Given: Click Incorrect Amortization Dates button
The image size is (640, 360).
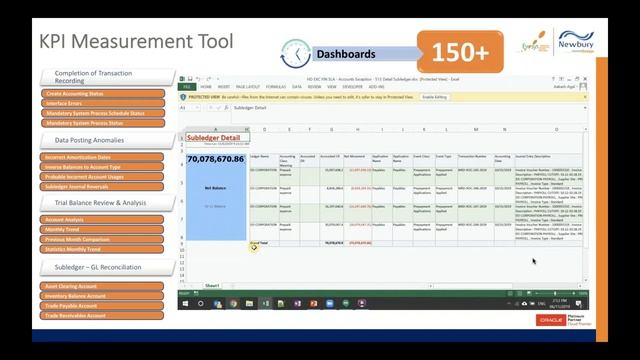Looking at the screenshot, I should [102, 157].
